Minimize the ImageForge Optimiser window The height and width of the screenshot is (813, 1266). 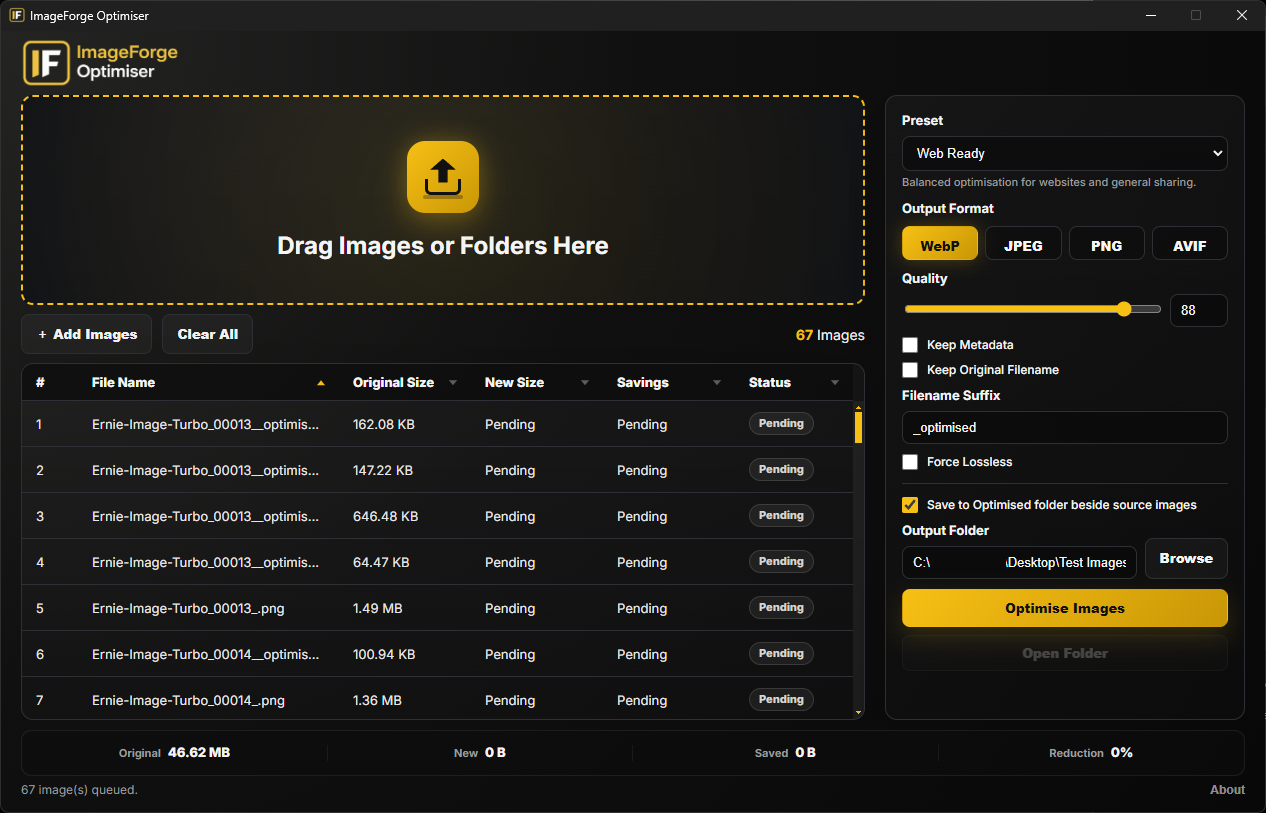tap(1151, 15)
